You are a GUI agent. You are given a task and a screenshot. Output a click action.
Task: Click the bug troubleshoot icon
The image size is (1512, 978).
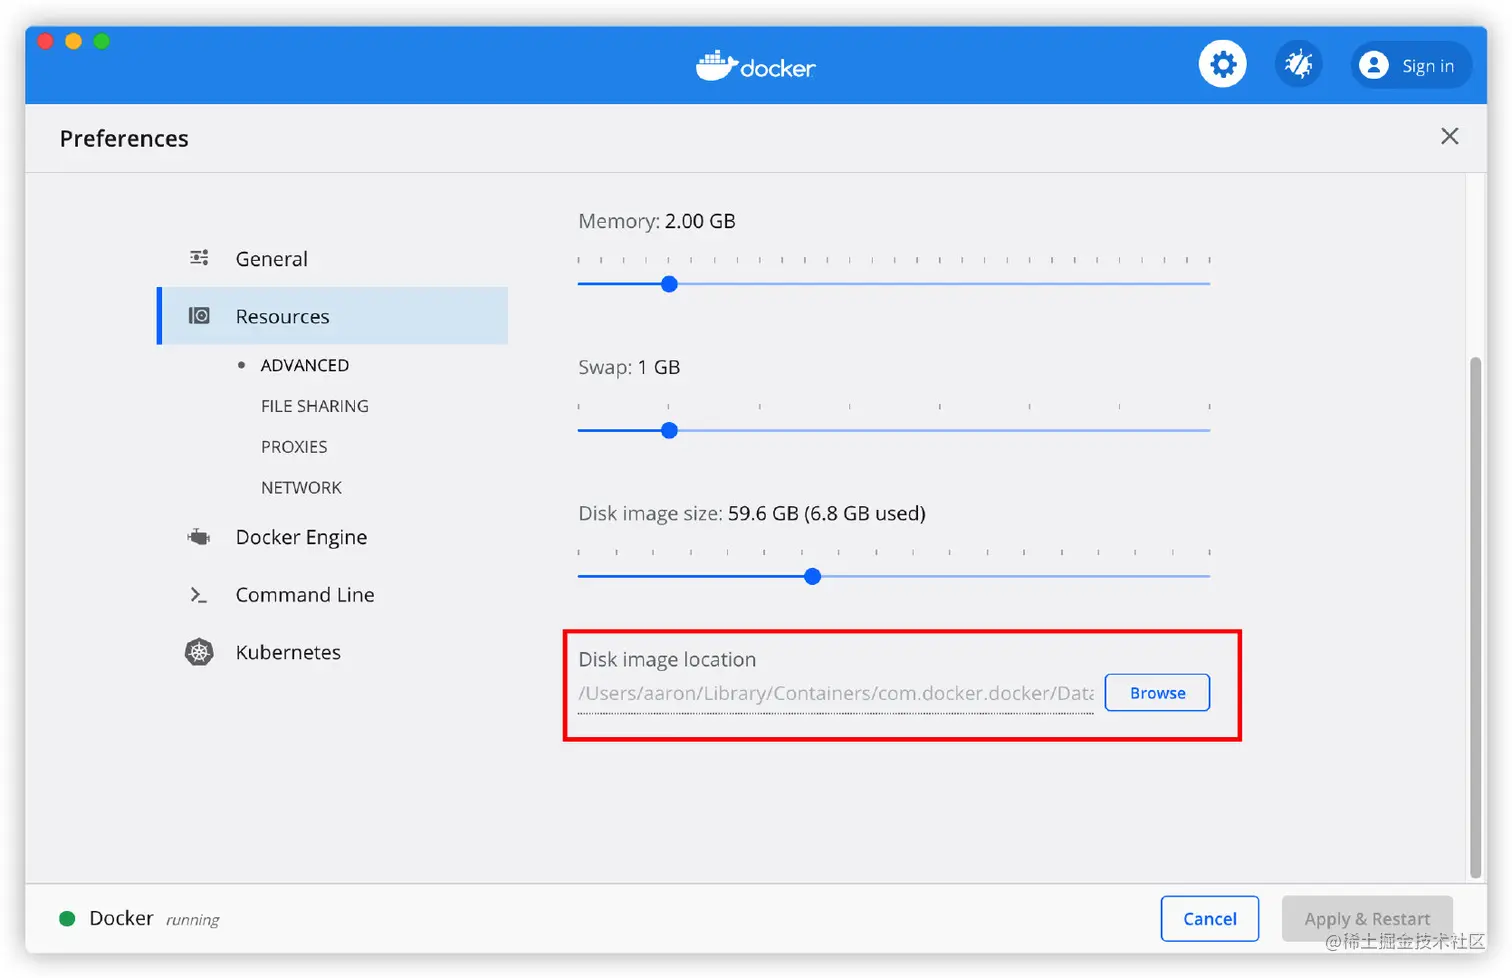(1298, 65)
